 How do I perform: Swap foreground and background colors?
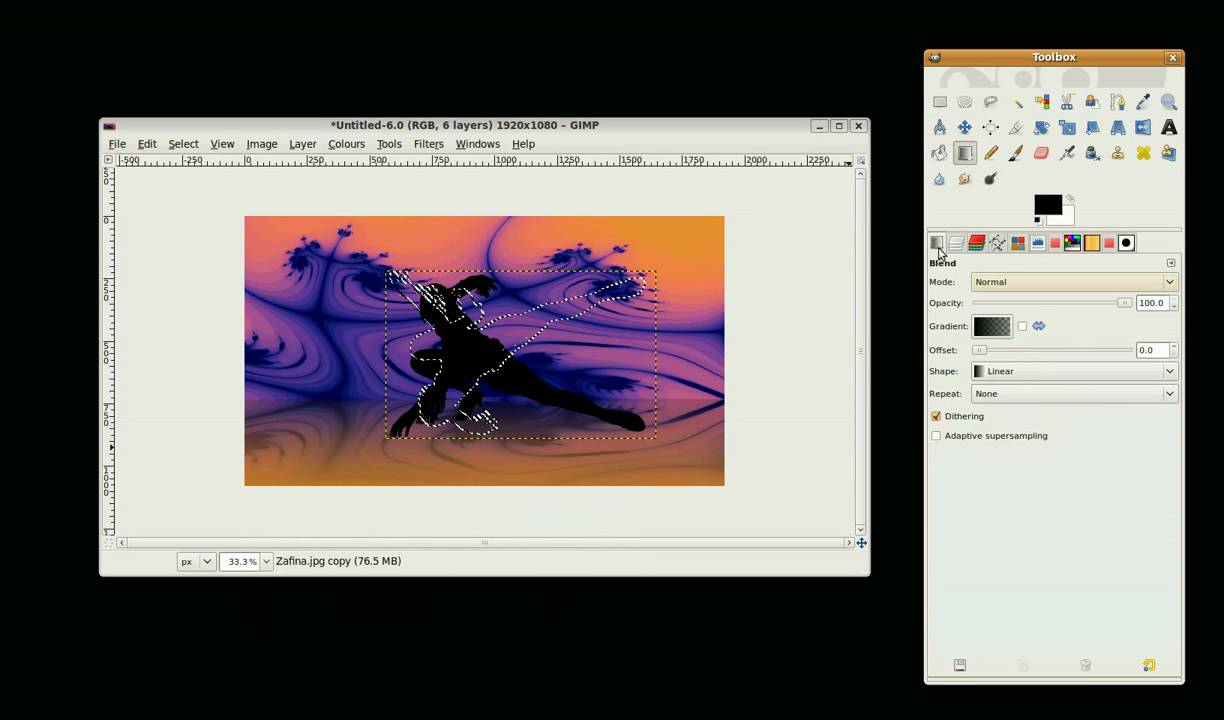coord(1070,199)
